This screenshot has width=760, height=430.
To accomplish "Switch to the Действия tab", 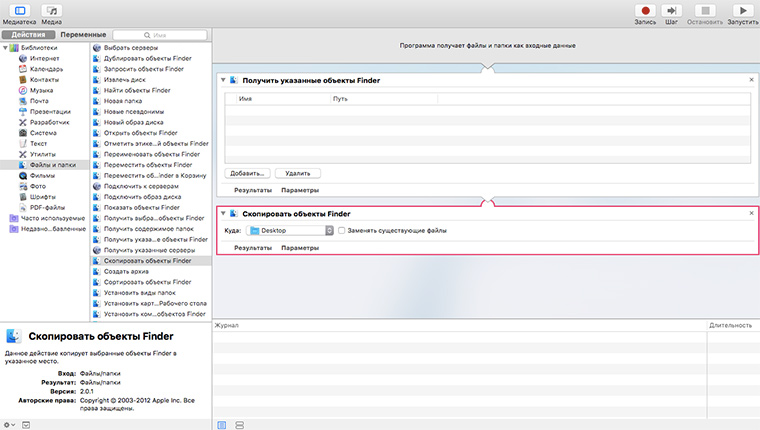I will (28, 35).
